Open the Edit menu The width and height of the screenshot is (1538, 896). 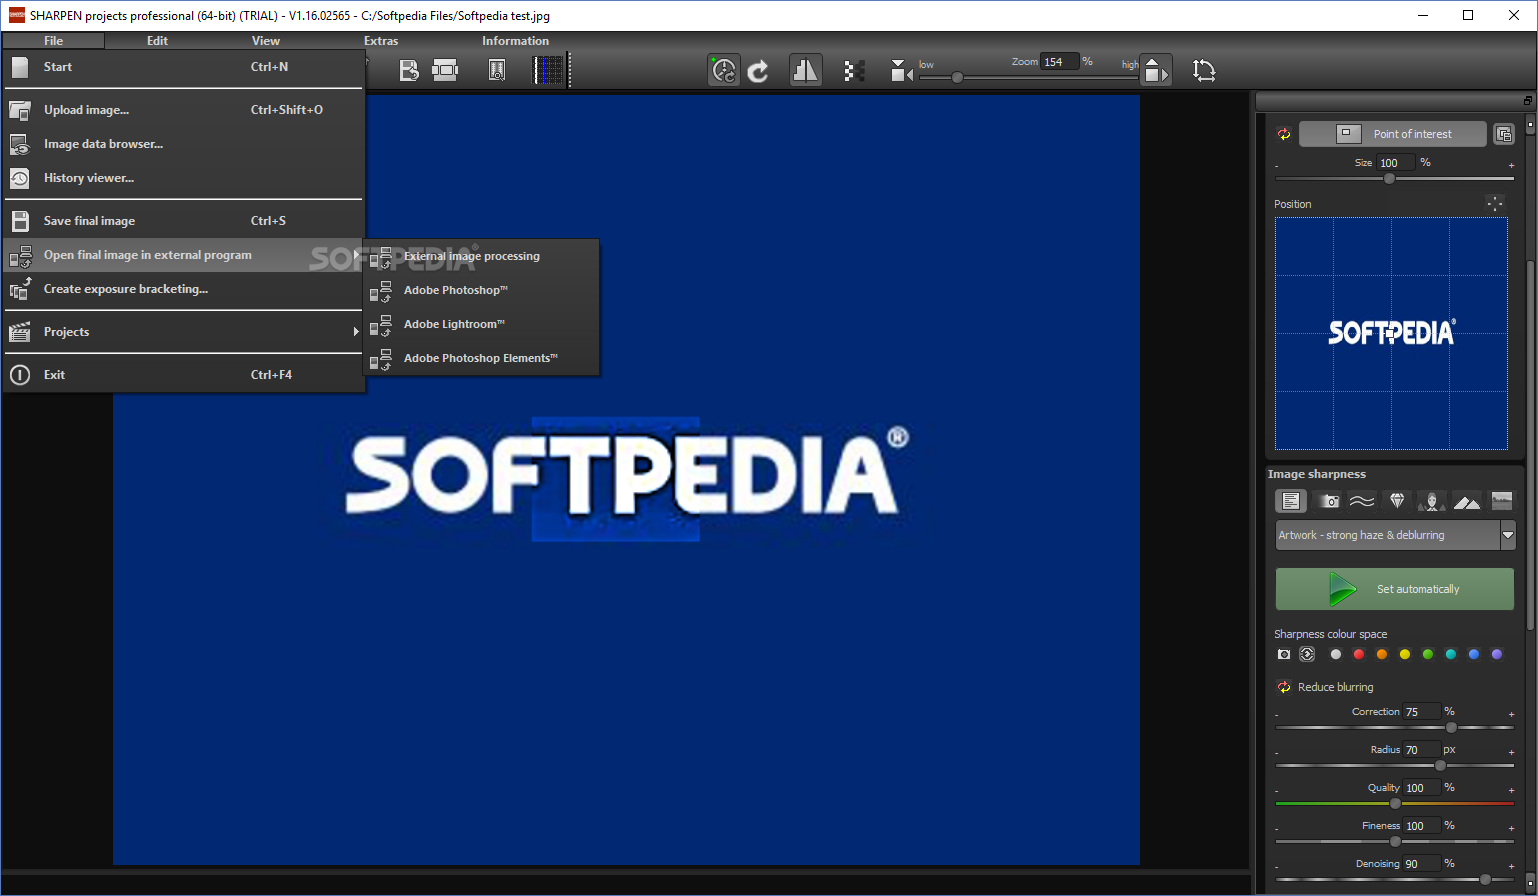click(157, 41)
